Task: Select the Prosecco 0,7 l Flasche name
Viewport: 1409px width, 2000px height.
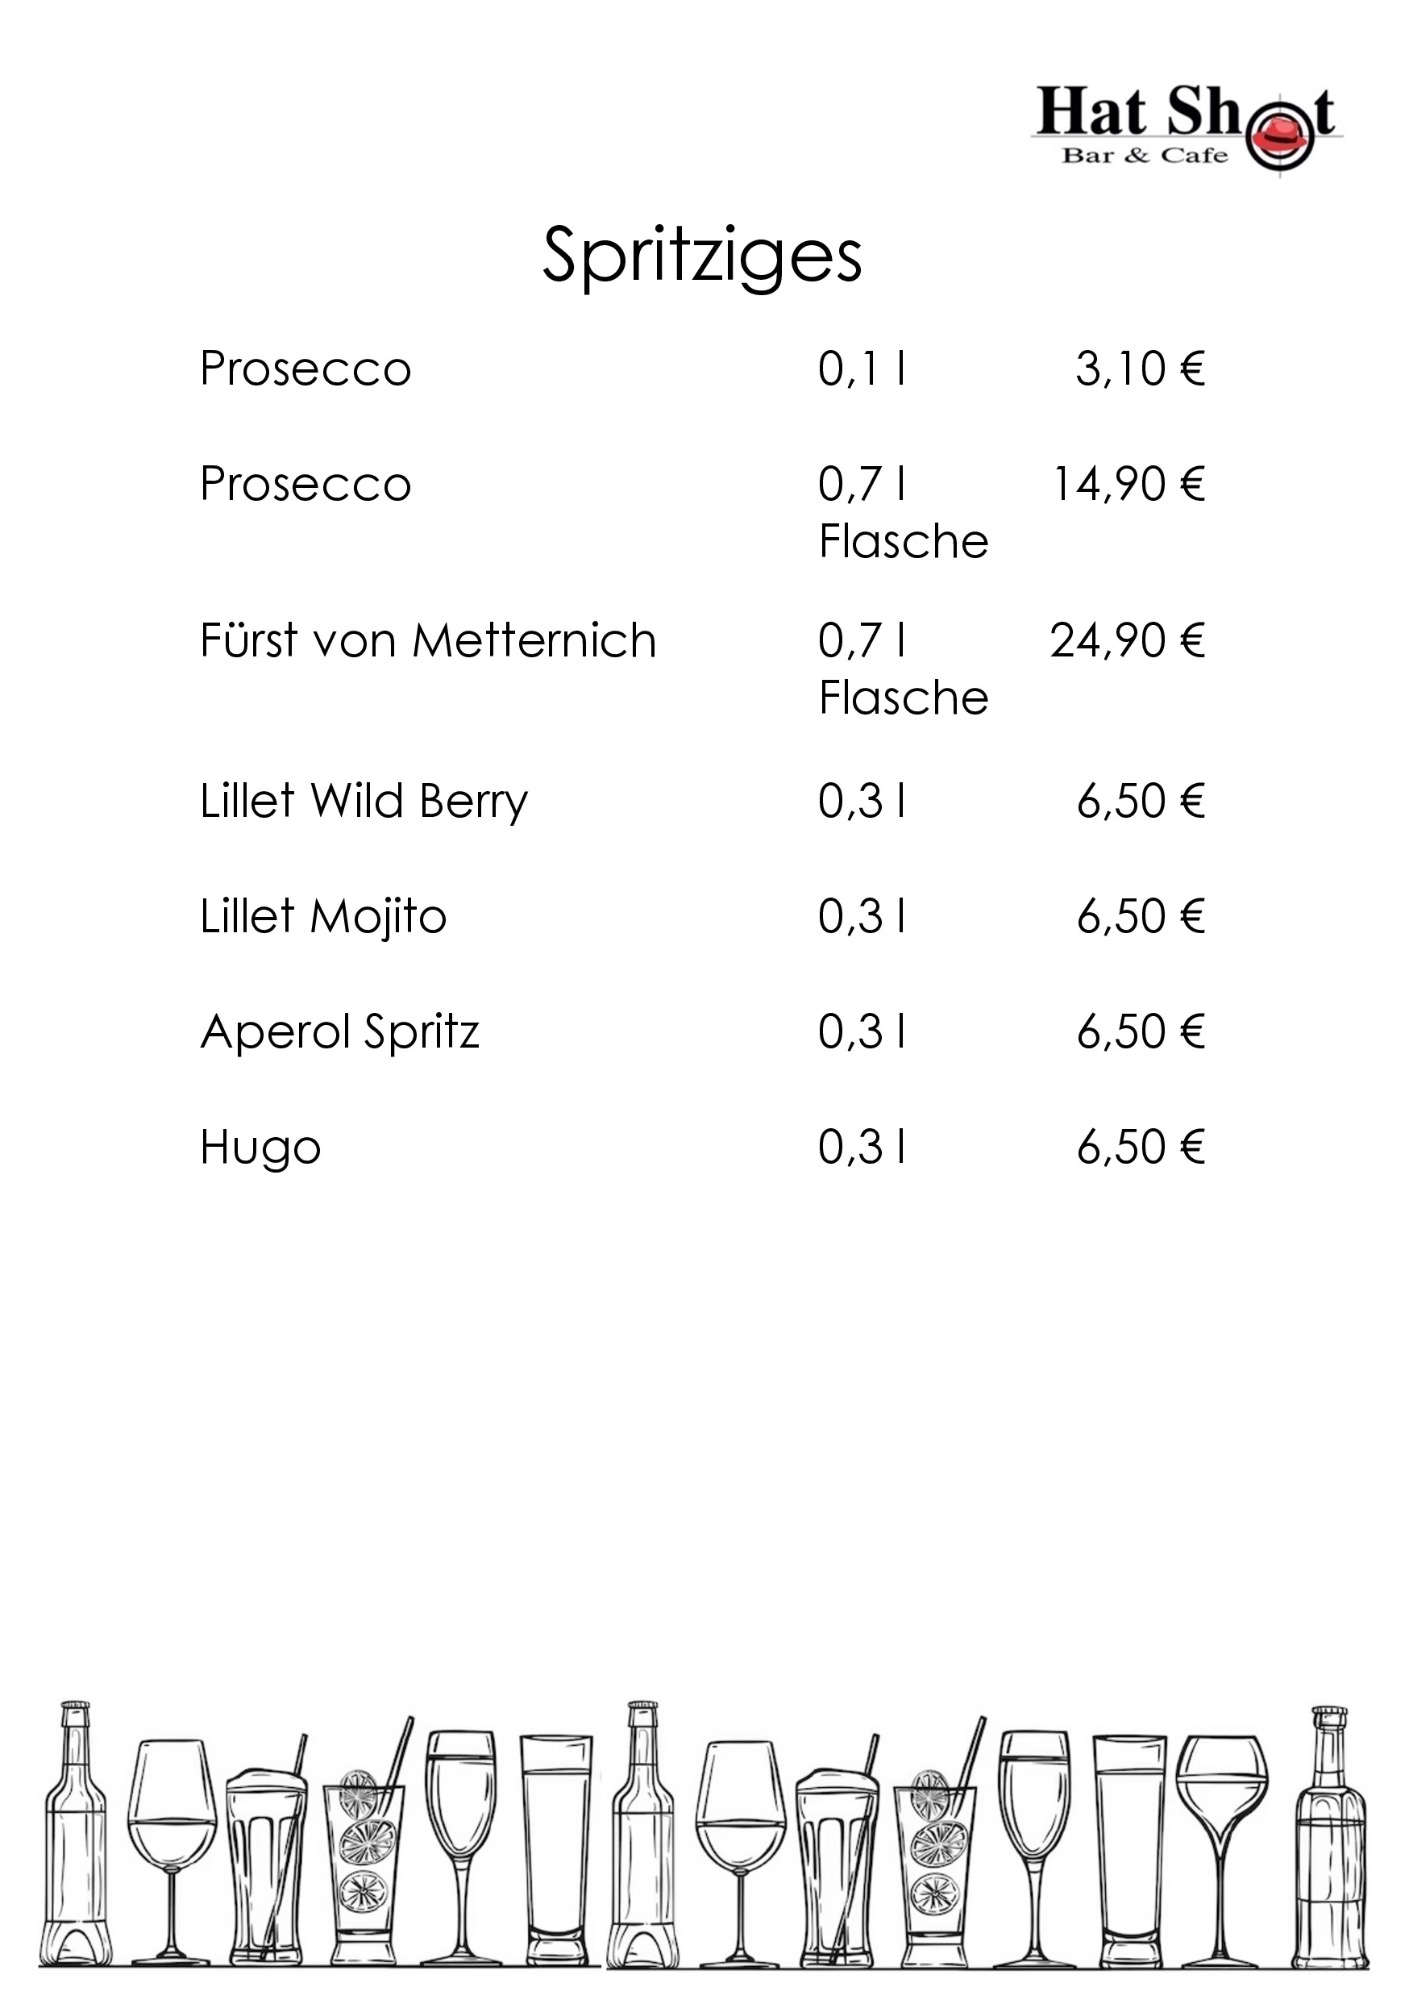Action: pyautogui.click(x=306, y=484)
